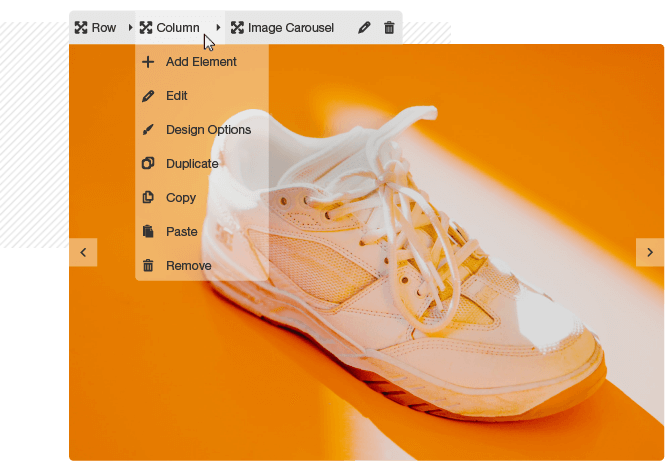Choose Edit from the Column menu

pos(202,96)
